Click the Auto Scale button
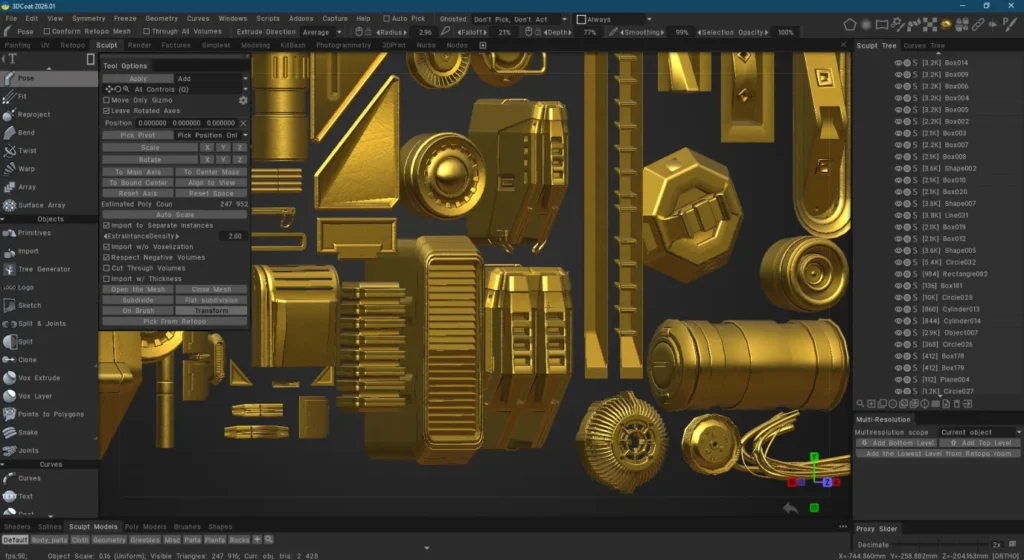This screenshot has height=560, width=1024. pyautogui.click(x=175, y=214)
